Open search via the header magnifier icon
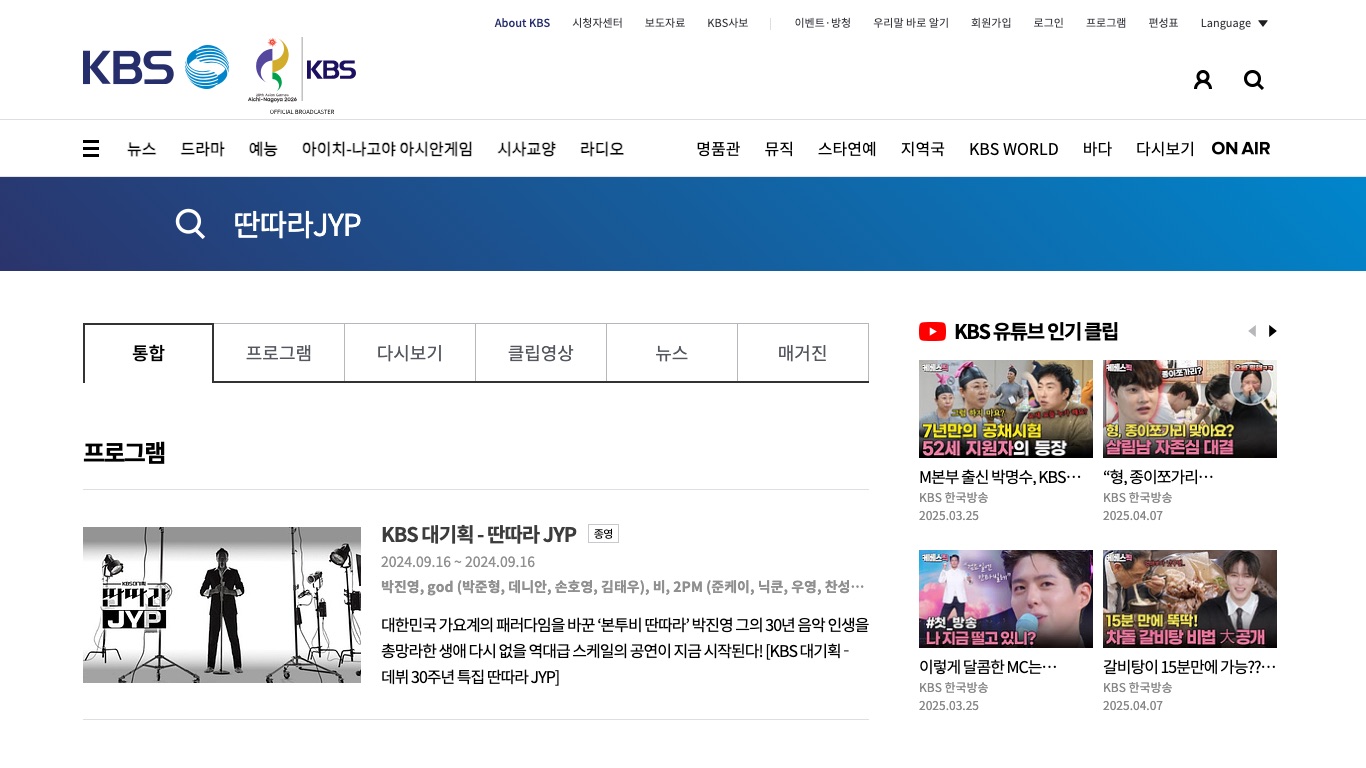This screenshot has width=1366, height=768. (x=1254, y=80)
